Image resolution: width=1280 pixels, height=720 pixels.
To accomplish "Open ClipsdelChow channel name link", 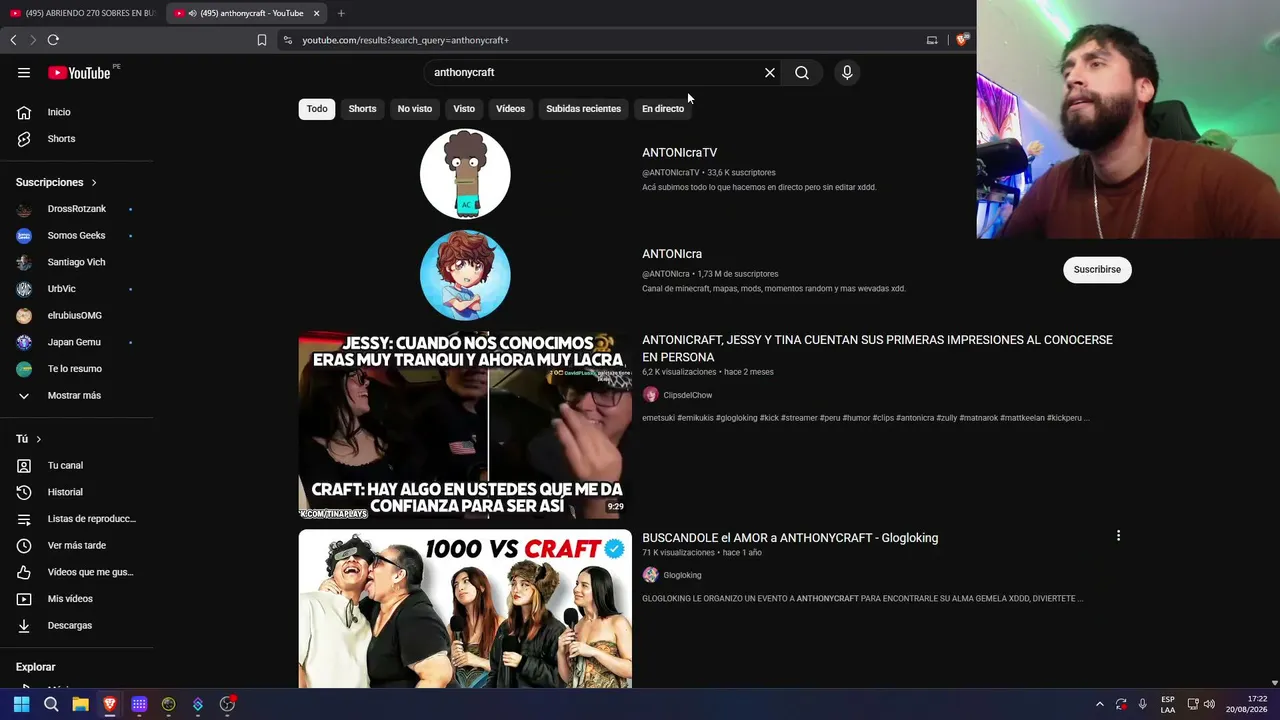I will pos(688,395).
